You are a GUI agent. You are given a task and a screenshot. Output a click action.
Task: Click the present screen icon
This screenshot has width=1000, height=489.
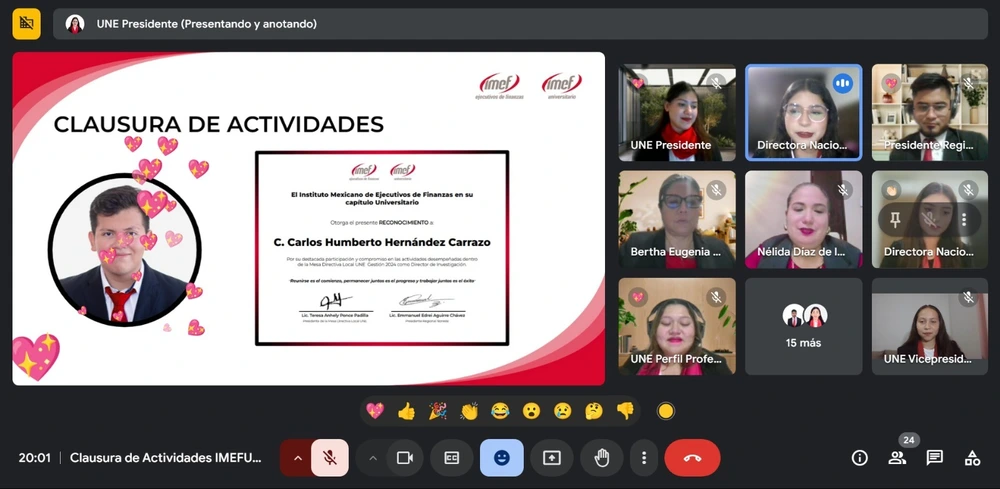552,458
